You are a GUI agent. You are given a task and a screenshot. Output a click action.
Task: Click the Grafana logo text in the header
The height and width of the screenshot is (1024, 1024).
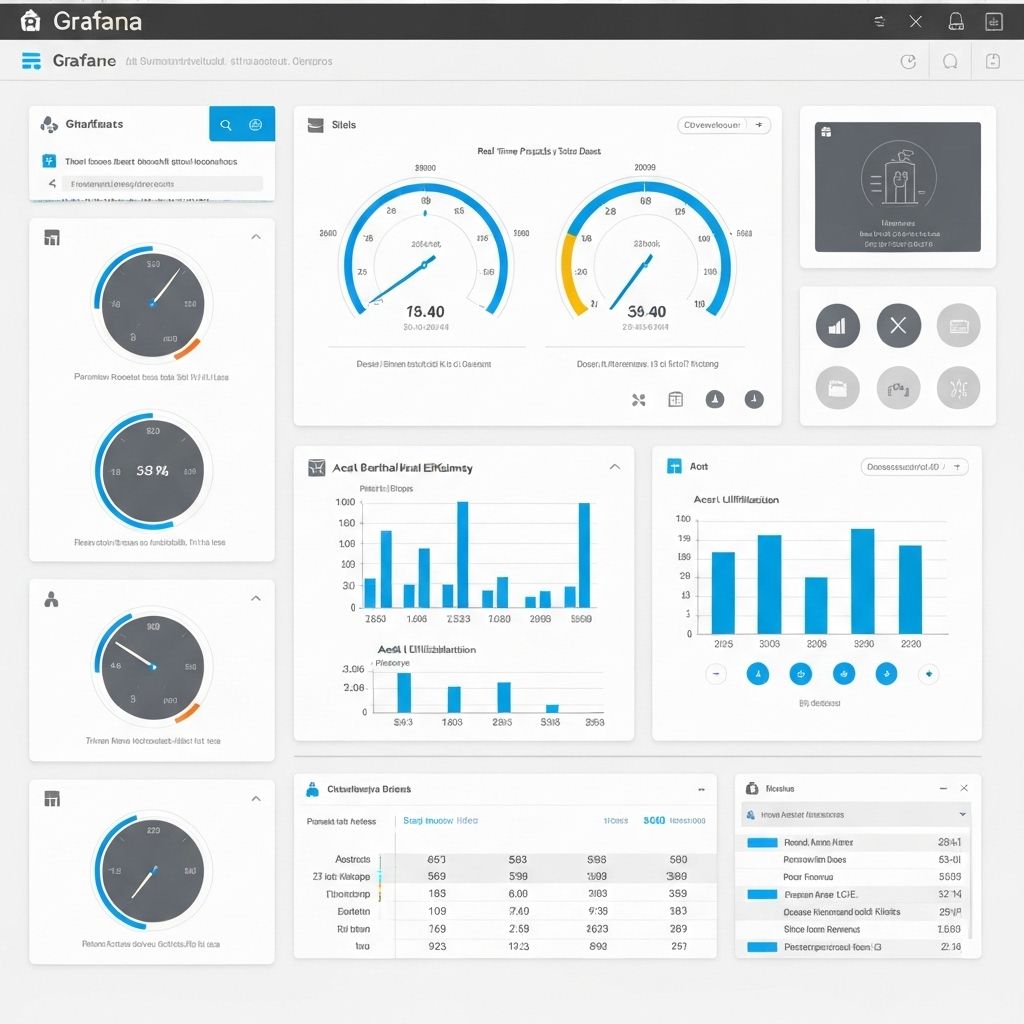85,61
